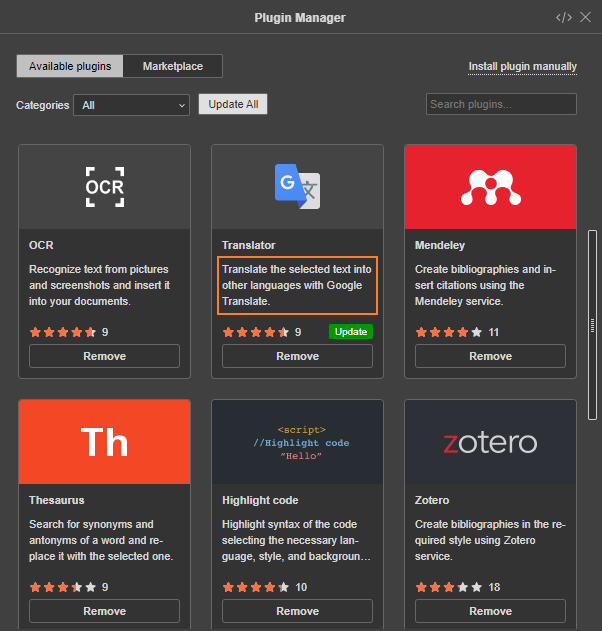The width and height of the screenshot is (602, 631).
Task: Click the OCR plugin logo icon
Action: coord(105,187)
